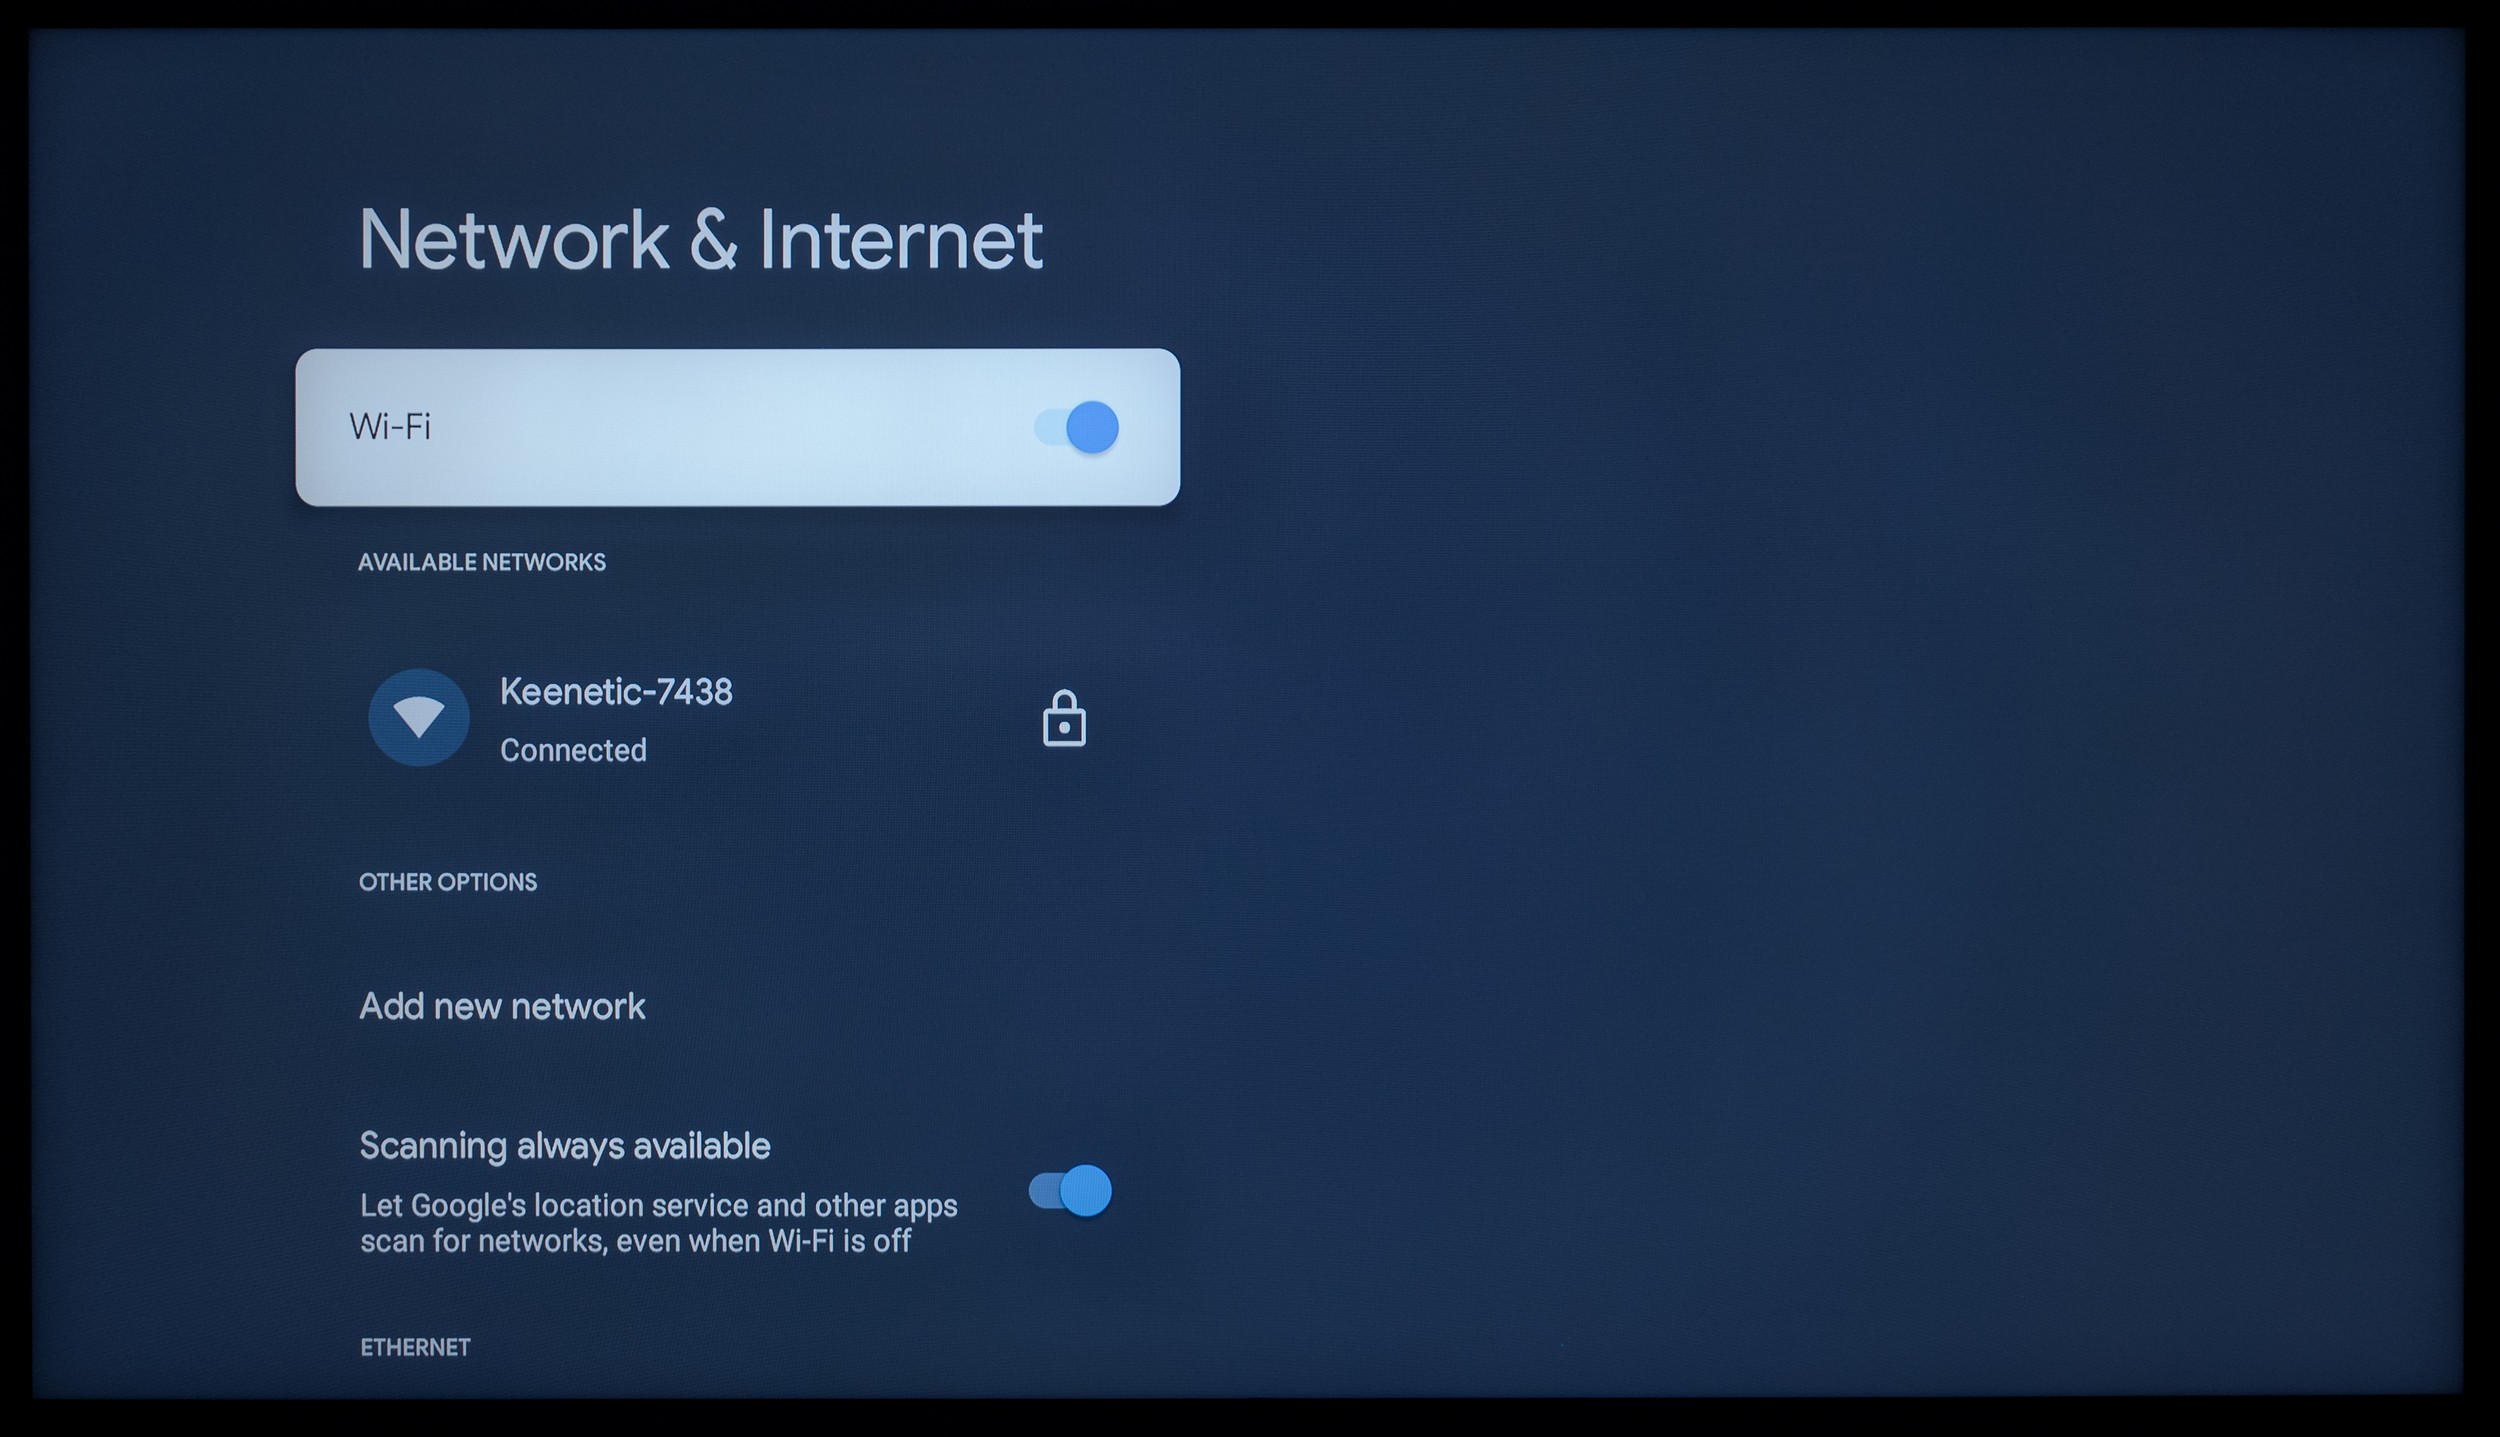Viewport: 2500px width, 1437px height.
Task: Click the padlock icon for Keenetic-7438
Action: pos(1064,718)
